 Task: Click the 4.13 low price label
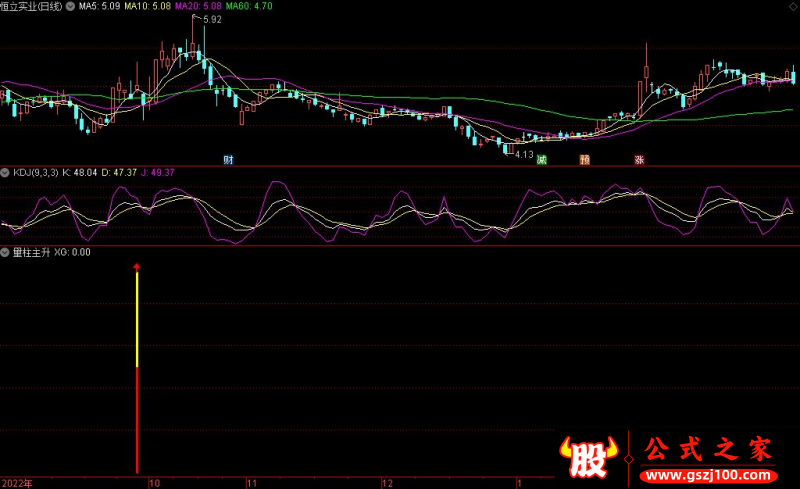click(524, 154)
